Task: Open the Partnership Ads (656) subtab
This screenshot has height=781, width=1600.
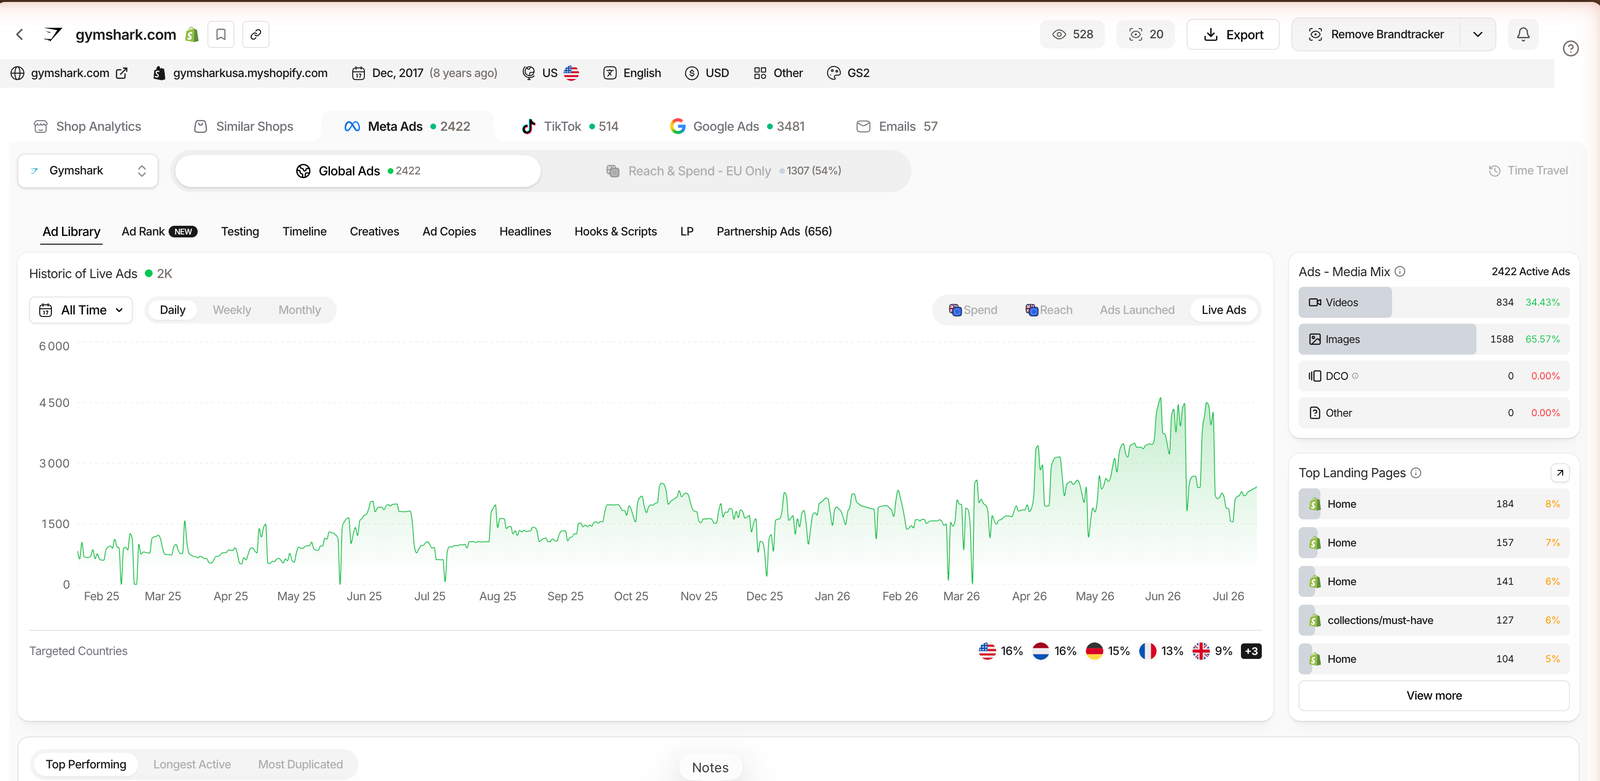Action: pos(774,232)
